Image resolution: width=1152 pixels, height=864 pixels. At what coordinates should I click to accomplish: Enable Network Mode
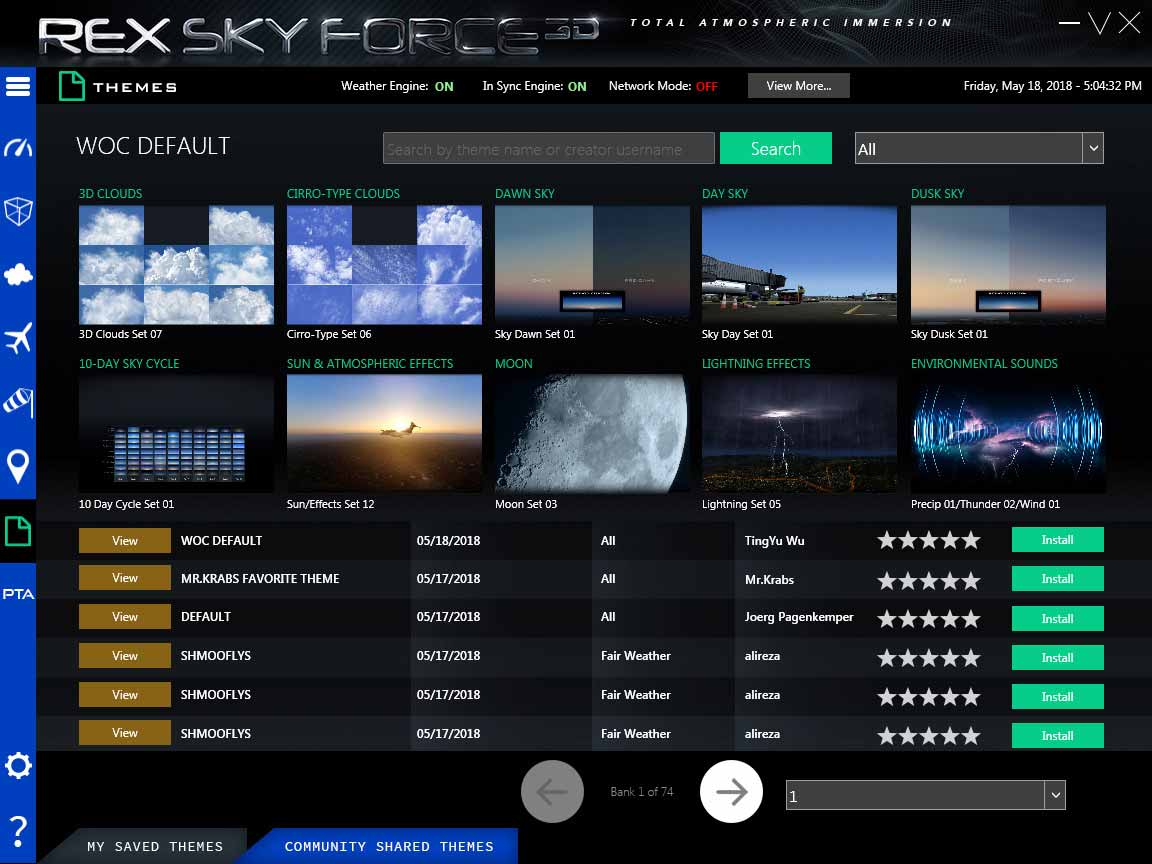(x=708, y=87)
